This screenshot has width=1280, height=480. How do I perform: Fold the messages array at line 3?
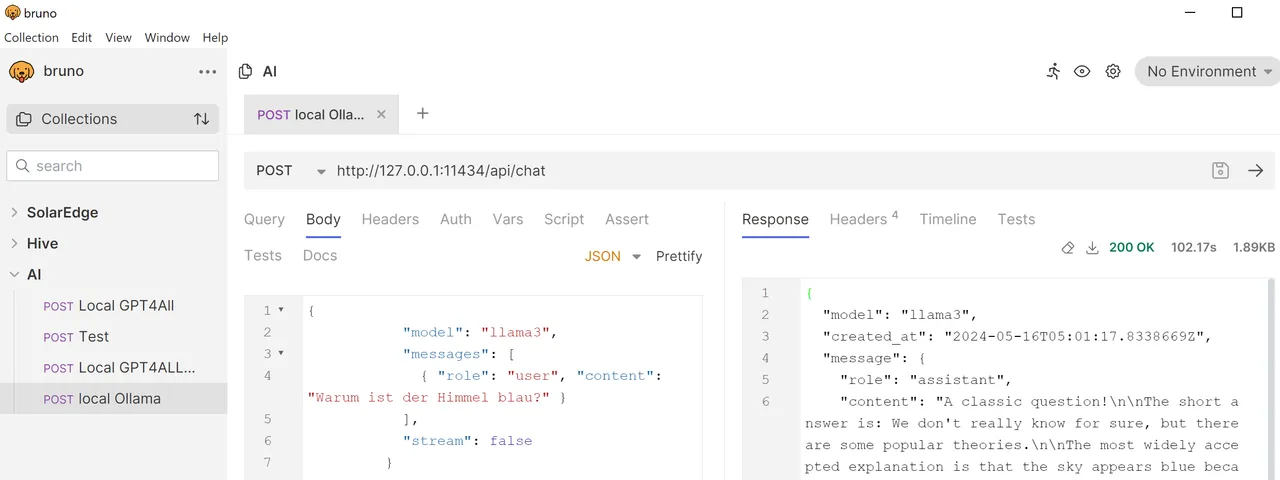[281, 354]
